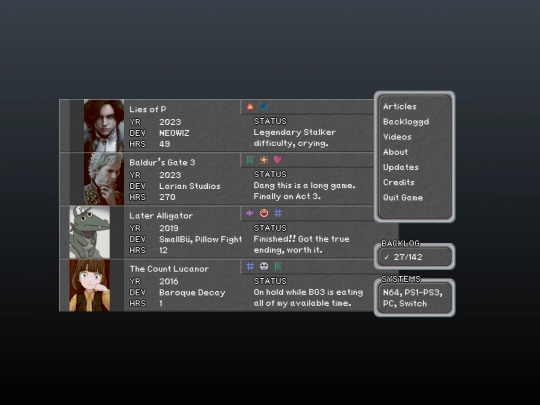Click the SYSTEMS panel label
The image size is (540, 405).
(401, 279)
